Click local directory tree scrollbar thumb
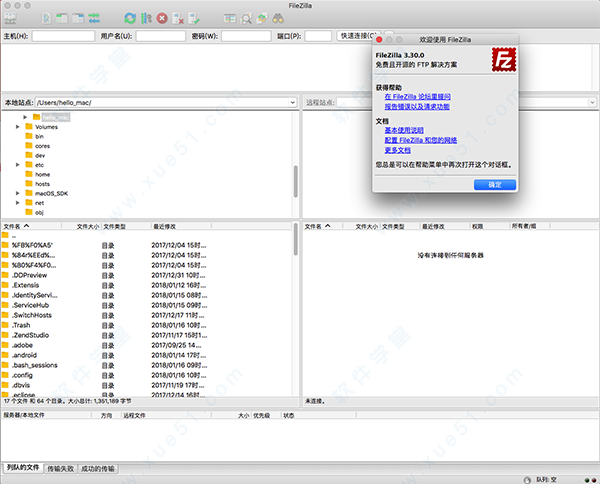This screenshot has width=600, height=484. tap(296, 181)
